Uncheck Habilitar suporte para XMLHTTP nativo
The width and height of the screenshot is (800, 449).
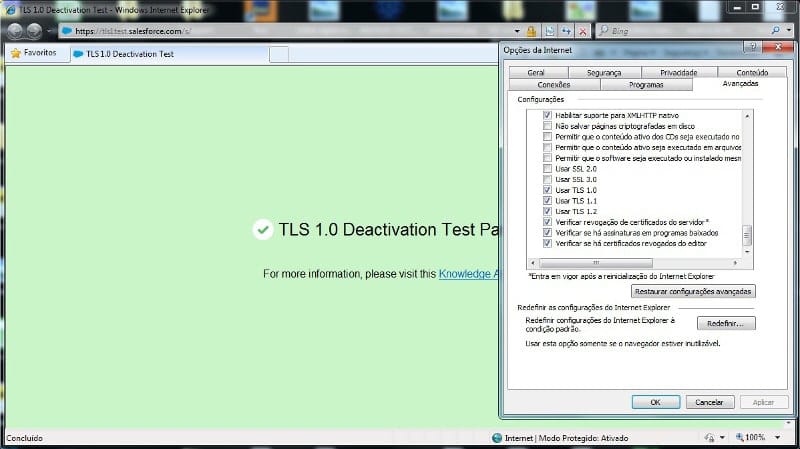pos(547,115)
